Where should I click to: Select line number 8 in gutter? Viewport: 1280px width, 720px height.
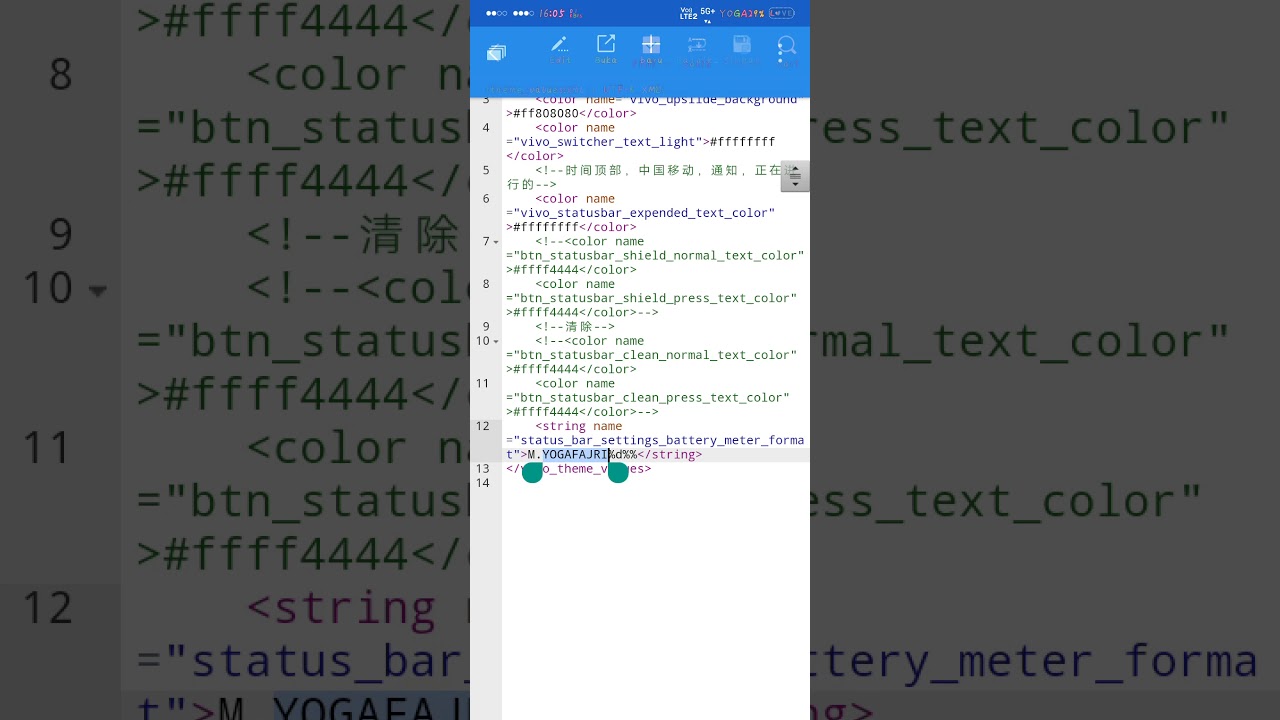coord(486,284)
